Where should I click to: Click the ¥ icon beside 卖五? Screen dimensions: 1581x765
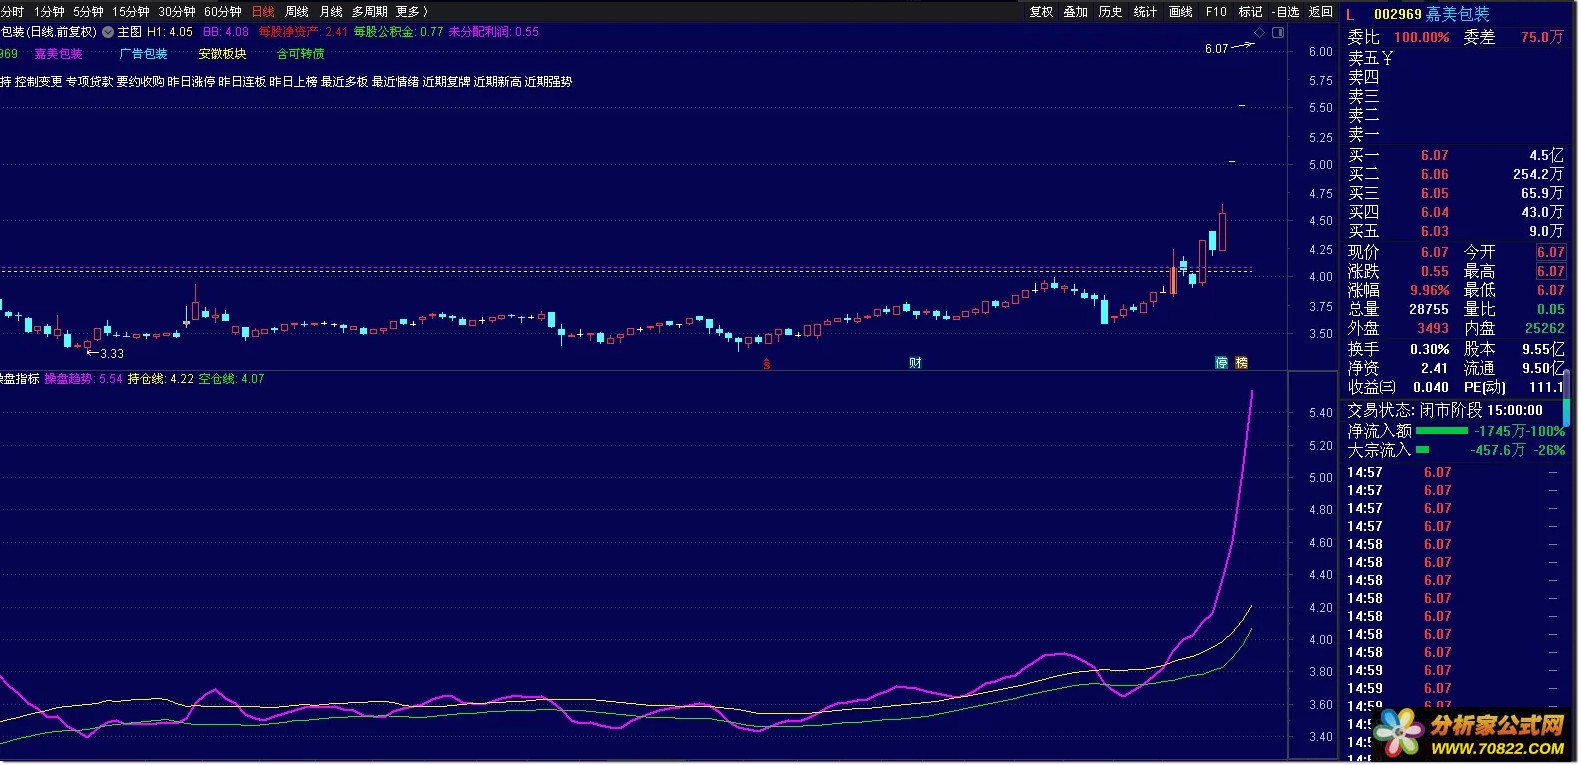coord(1387,59)
